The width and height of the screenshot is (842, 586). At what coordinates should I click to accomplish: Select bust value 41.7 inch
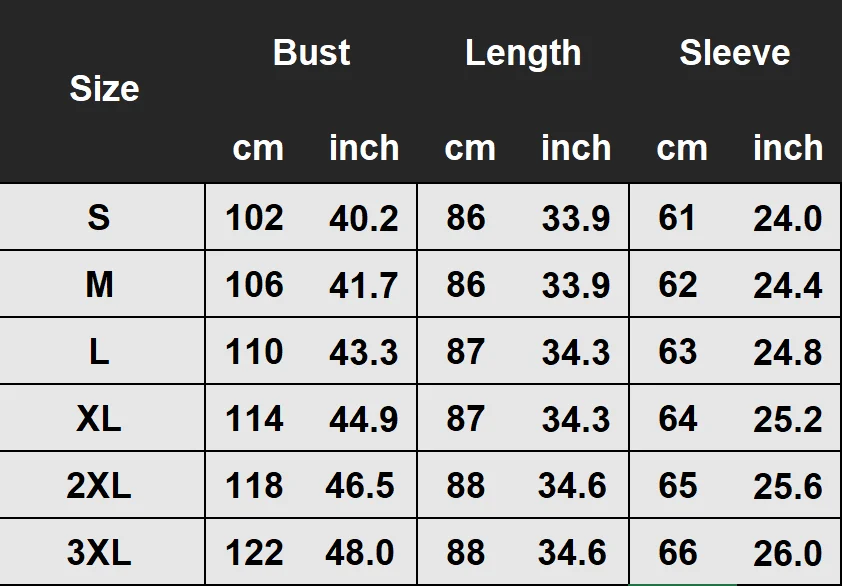click(x=364, y=285)
